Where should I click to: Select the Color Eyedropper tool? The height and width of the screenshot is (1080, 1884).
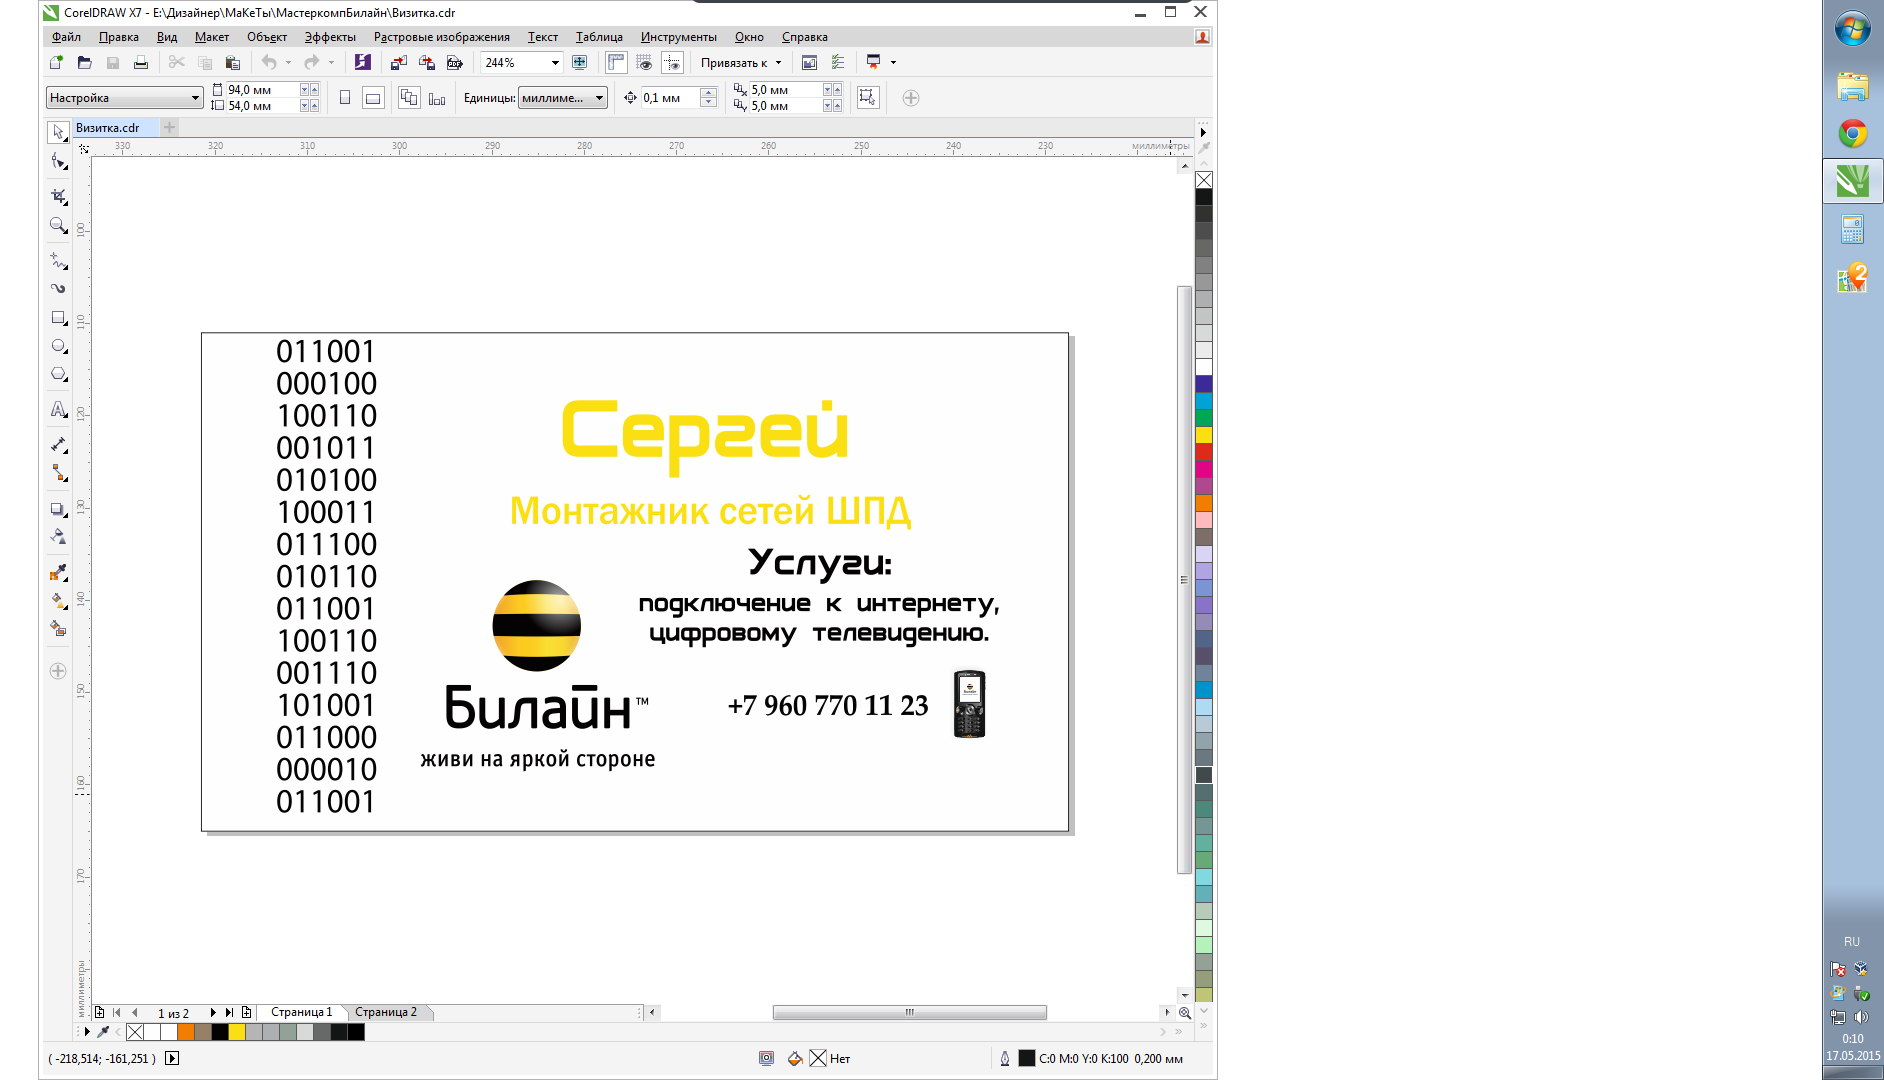pyautogui.click(x=59, y=572)
